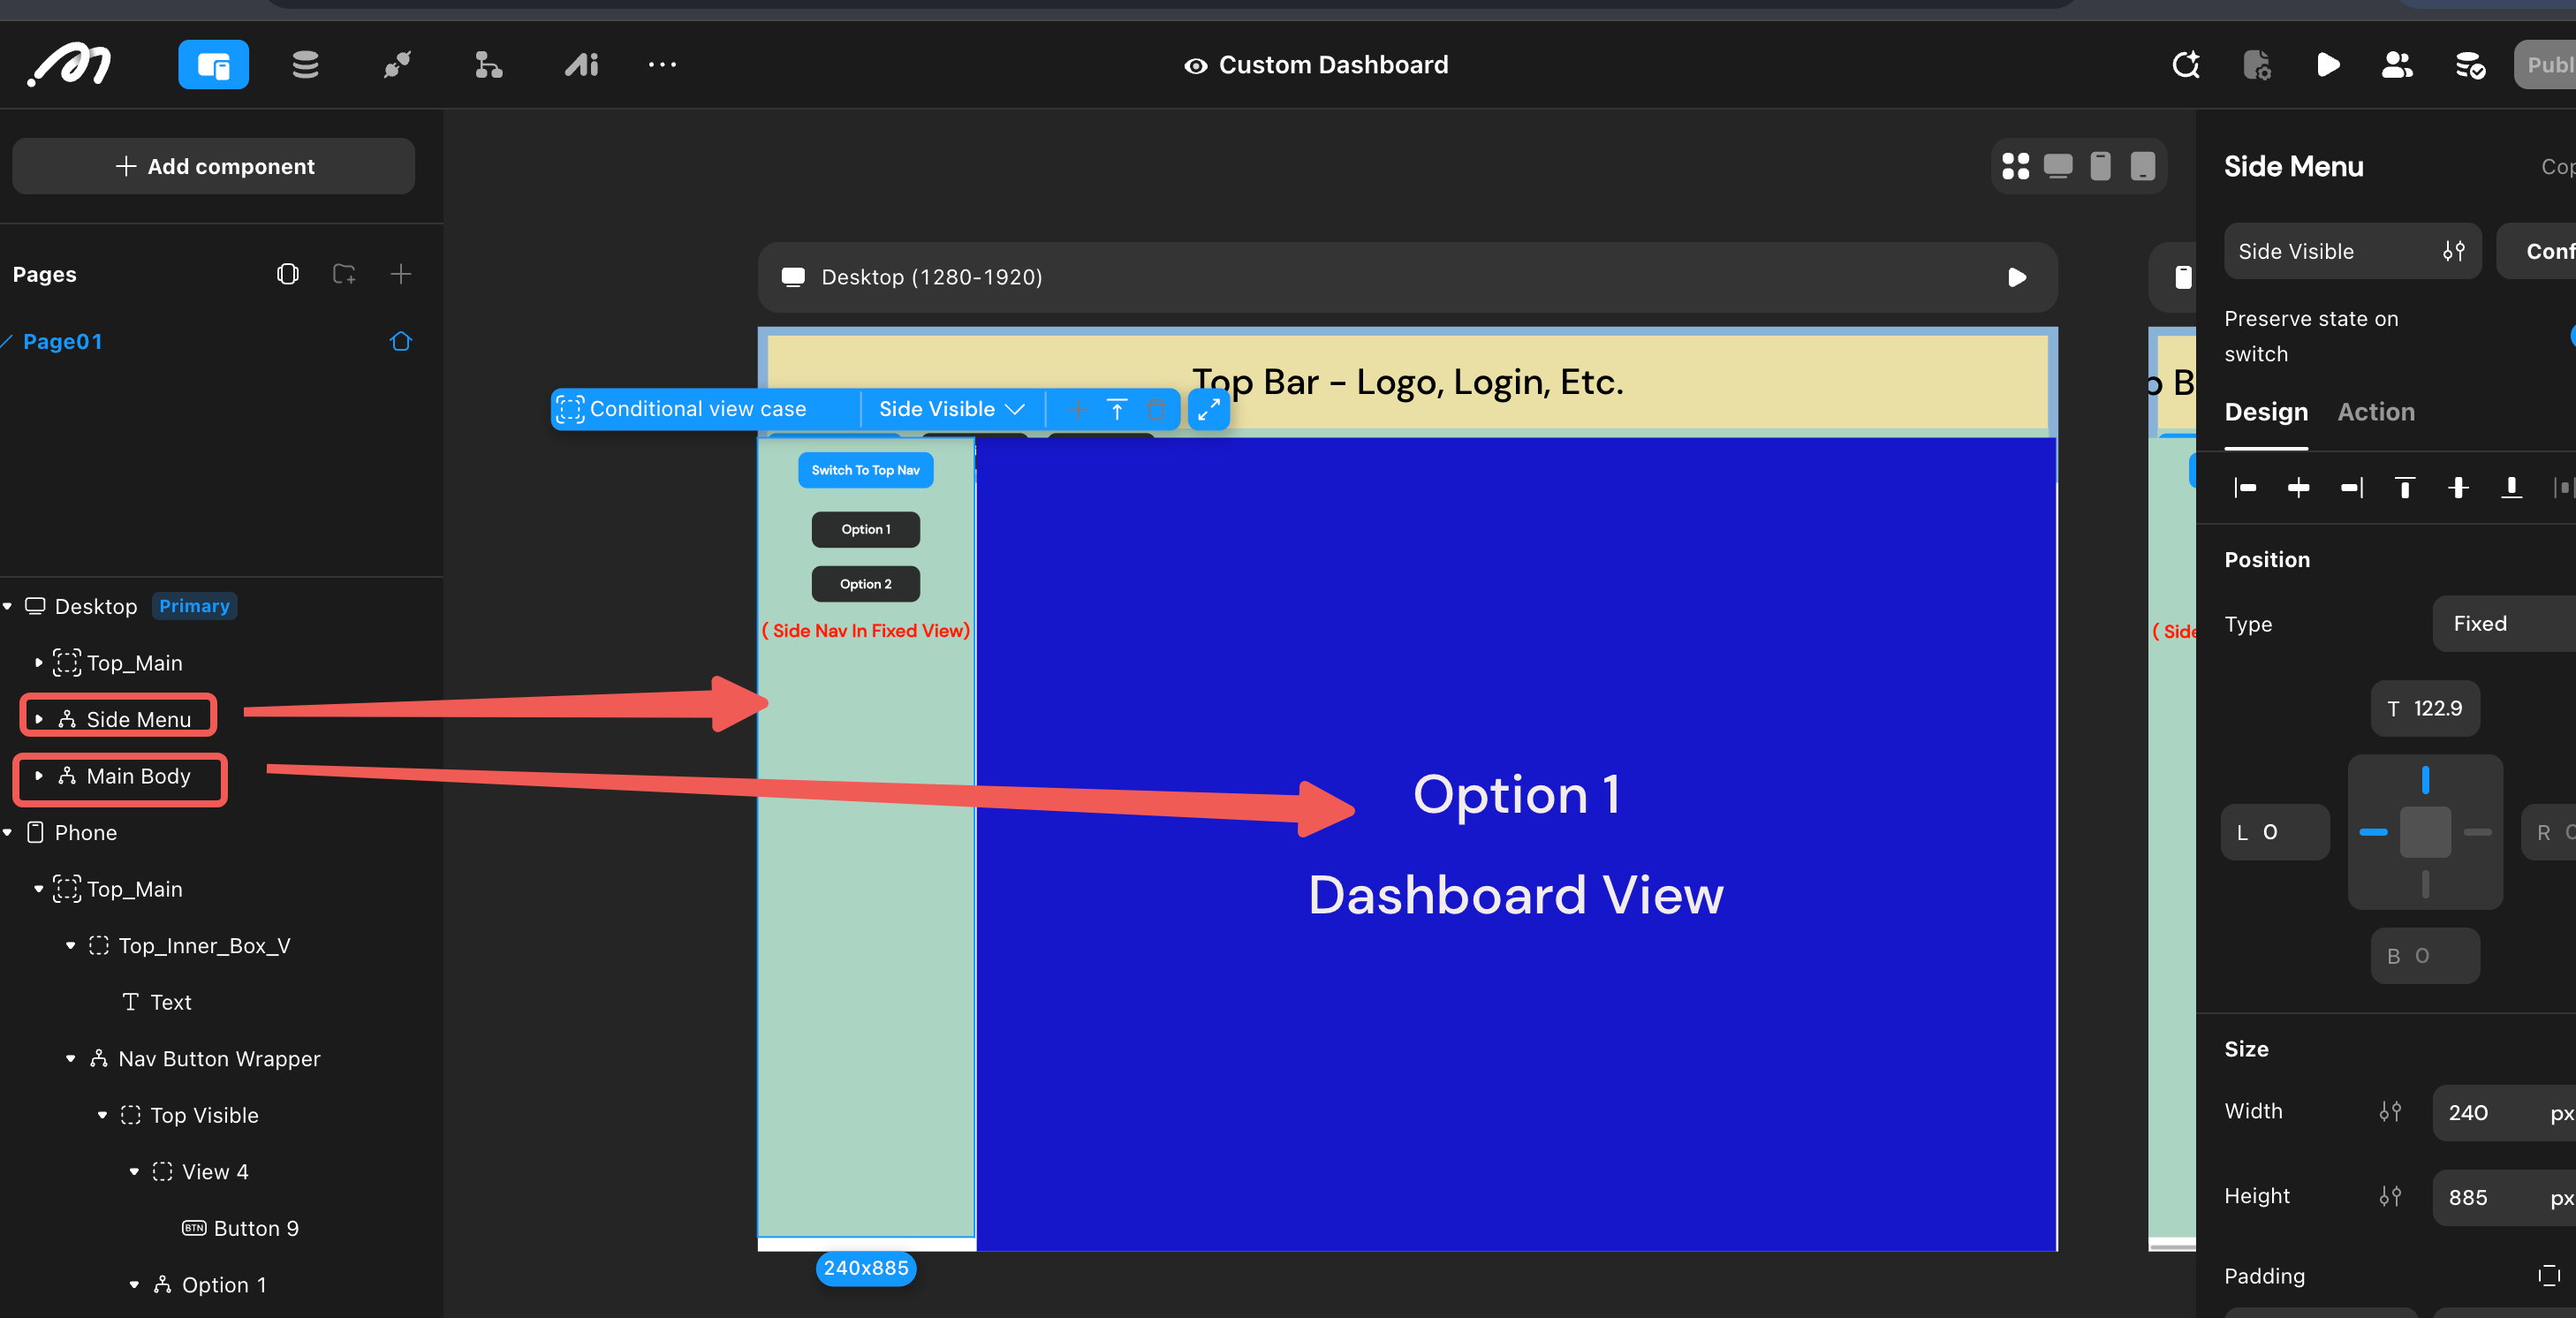Open the Ai assistant icon

tap(581, 65)
